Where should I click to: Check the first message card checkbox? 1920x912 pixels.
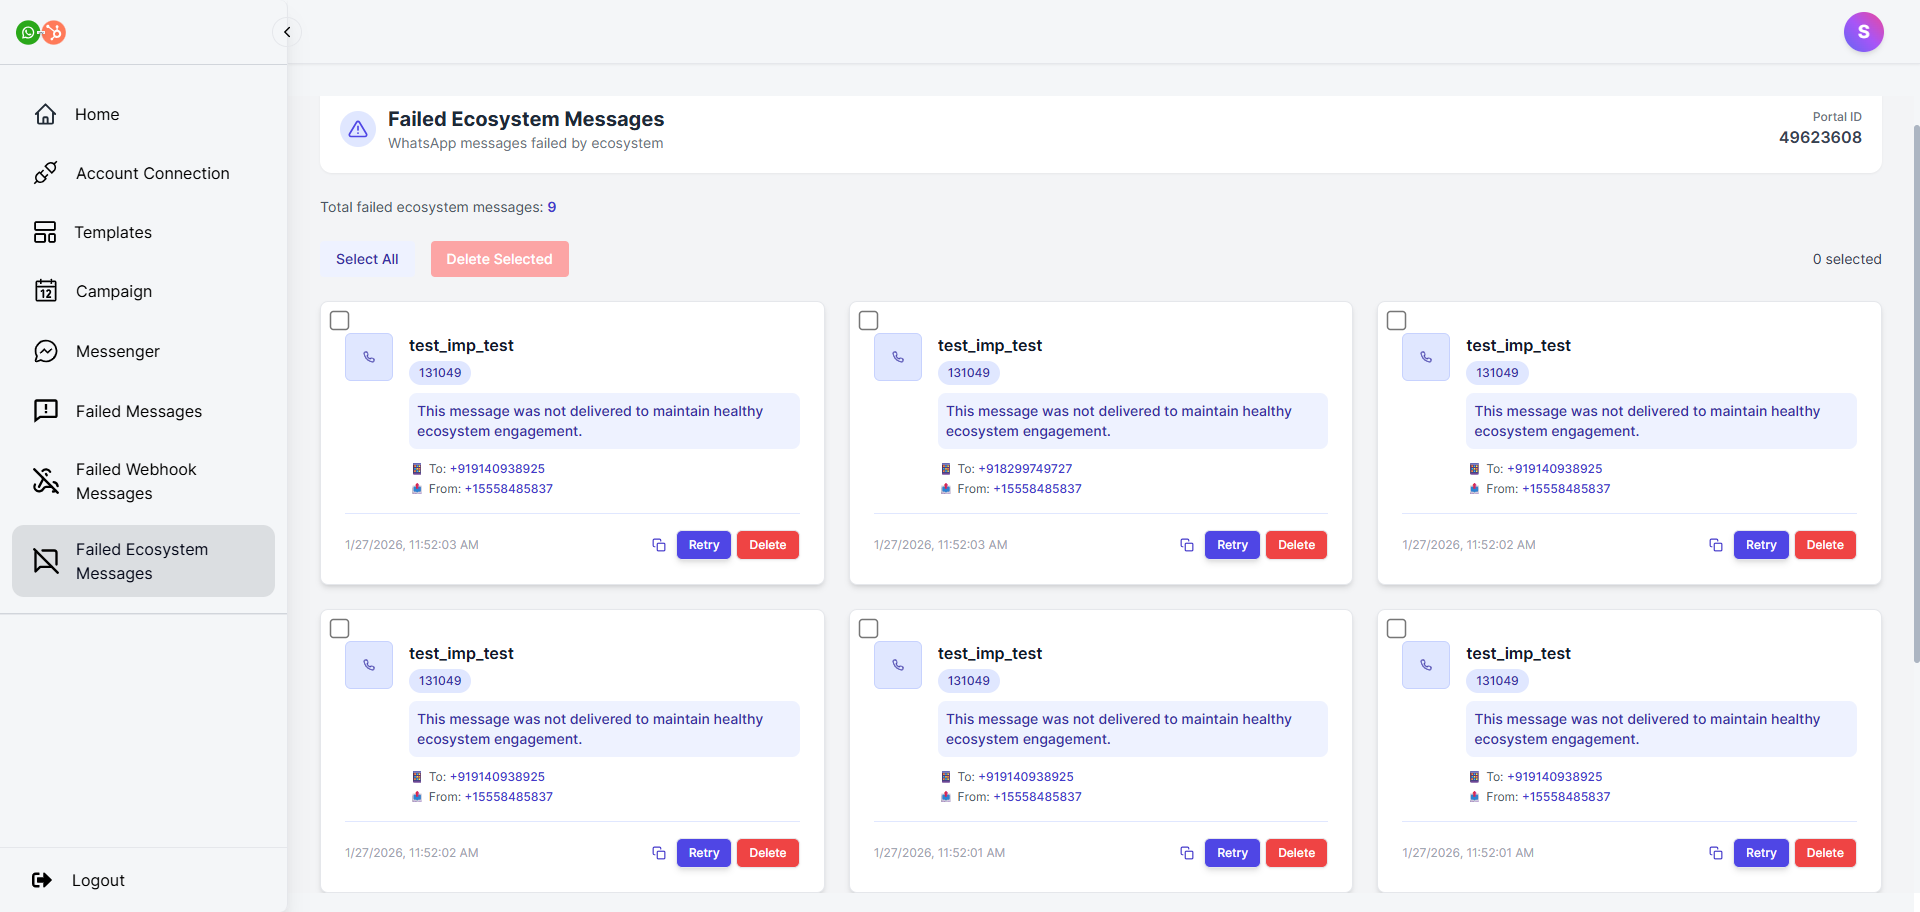pyautogui.click(x=340, y=321)
